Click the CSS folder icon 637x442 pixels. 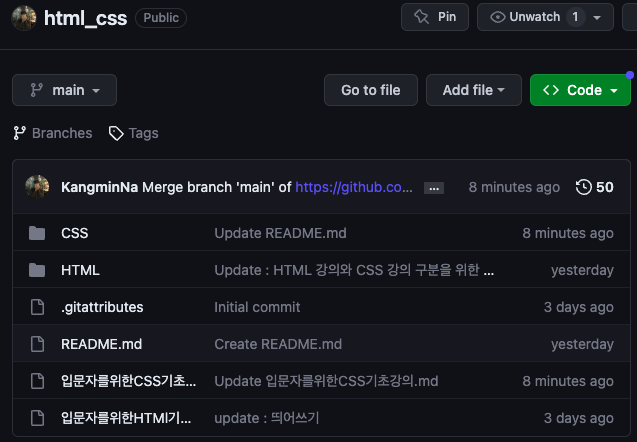(x=37, y=233)
